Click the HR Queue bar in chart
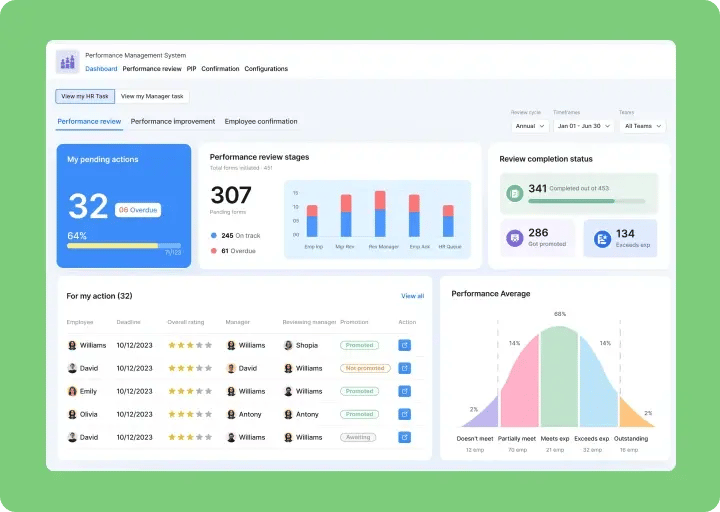 click(x=448, y=221)
